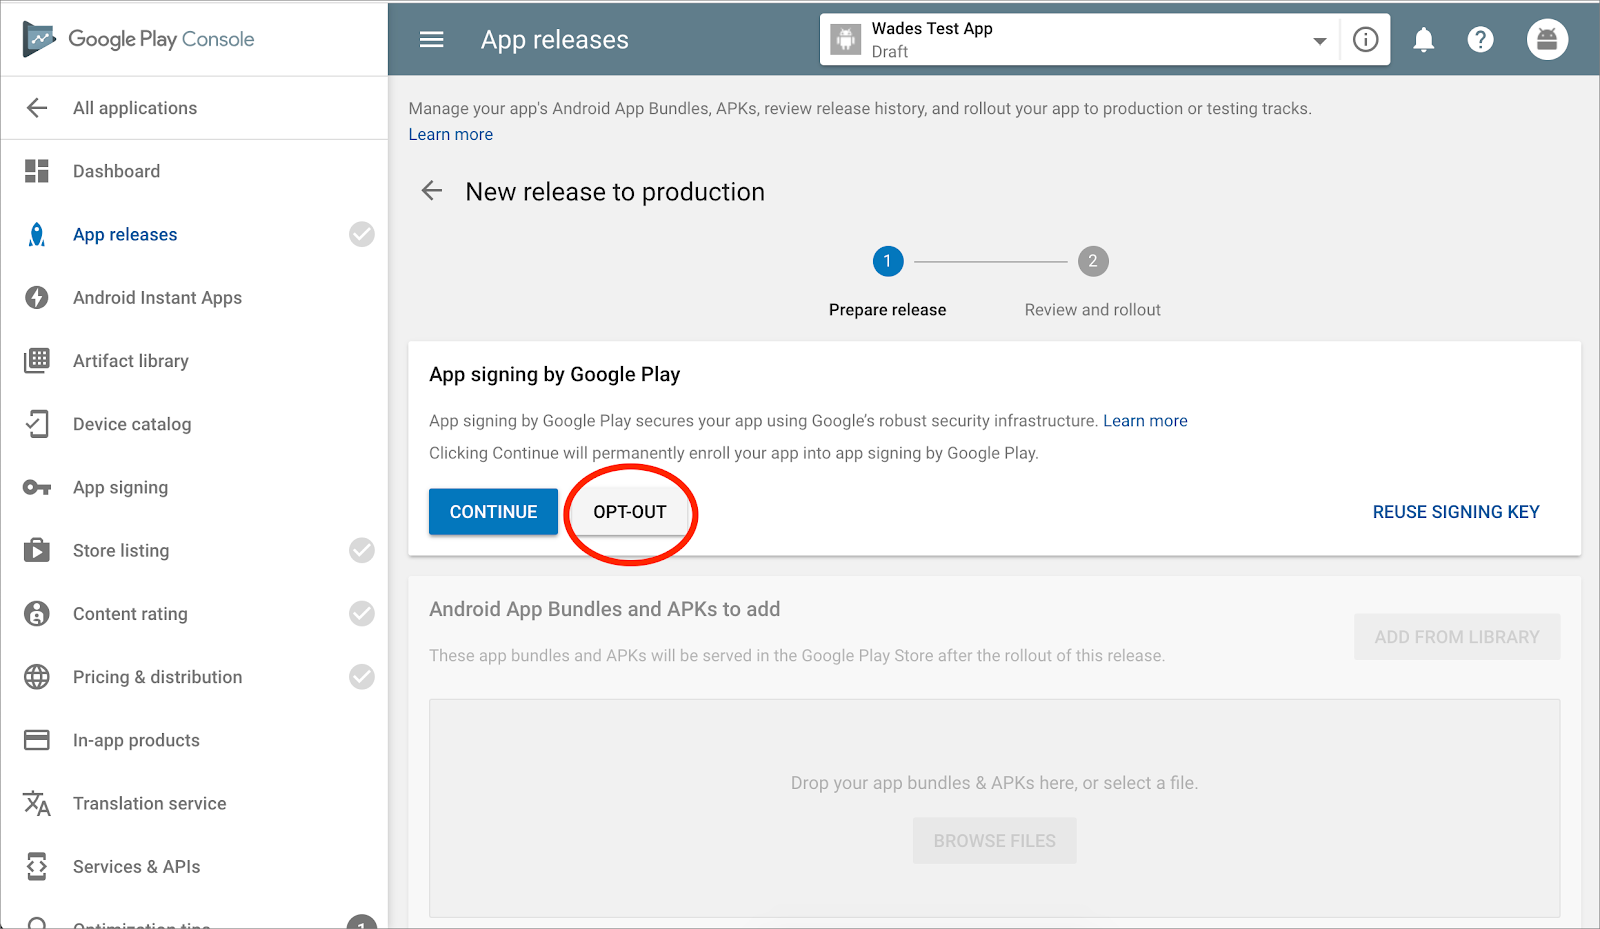Click BROWSE FILES button

tap(995, 841)
